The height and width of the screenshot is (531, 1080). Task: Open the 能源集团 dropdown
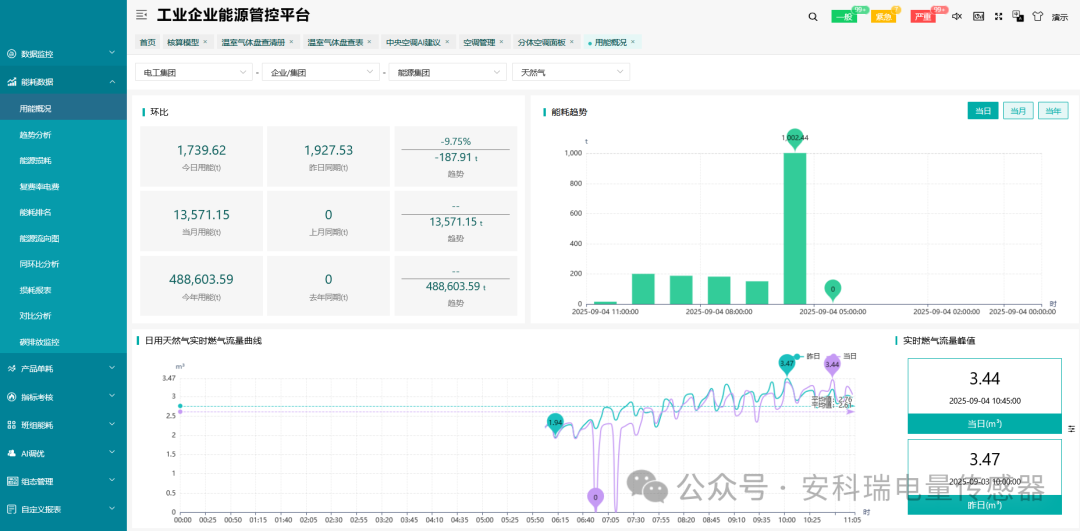(x=448, y=72)
